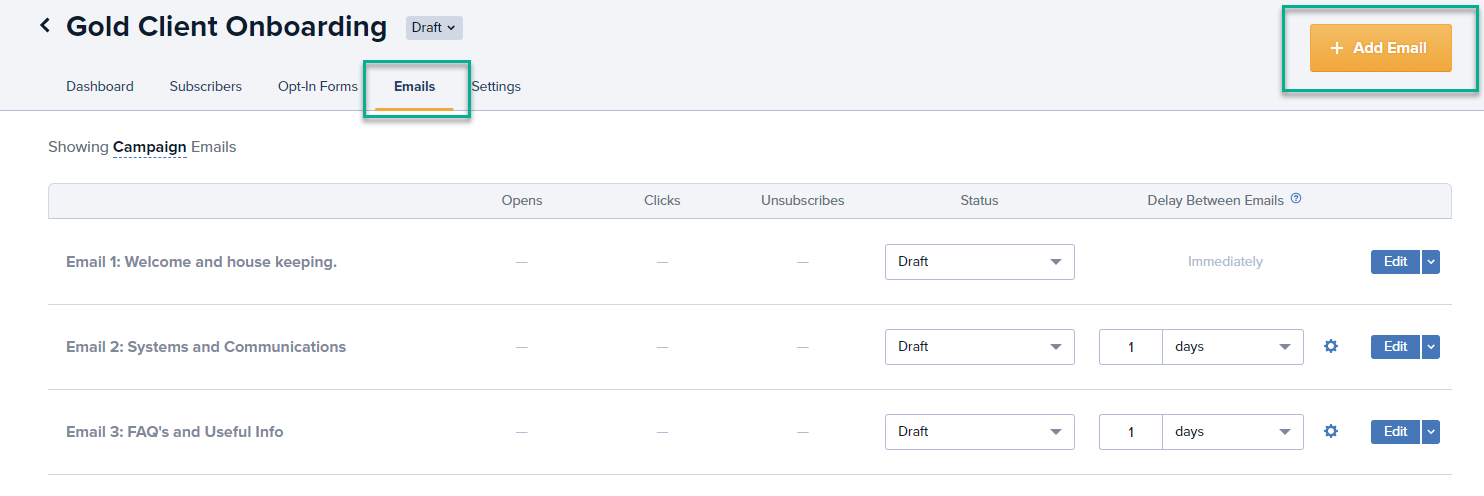1484x496 pixels.
Task: Open Email 3: FAQ's and Useful Info
Action: click(175, 432)
